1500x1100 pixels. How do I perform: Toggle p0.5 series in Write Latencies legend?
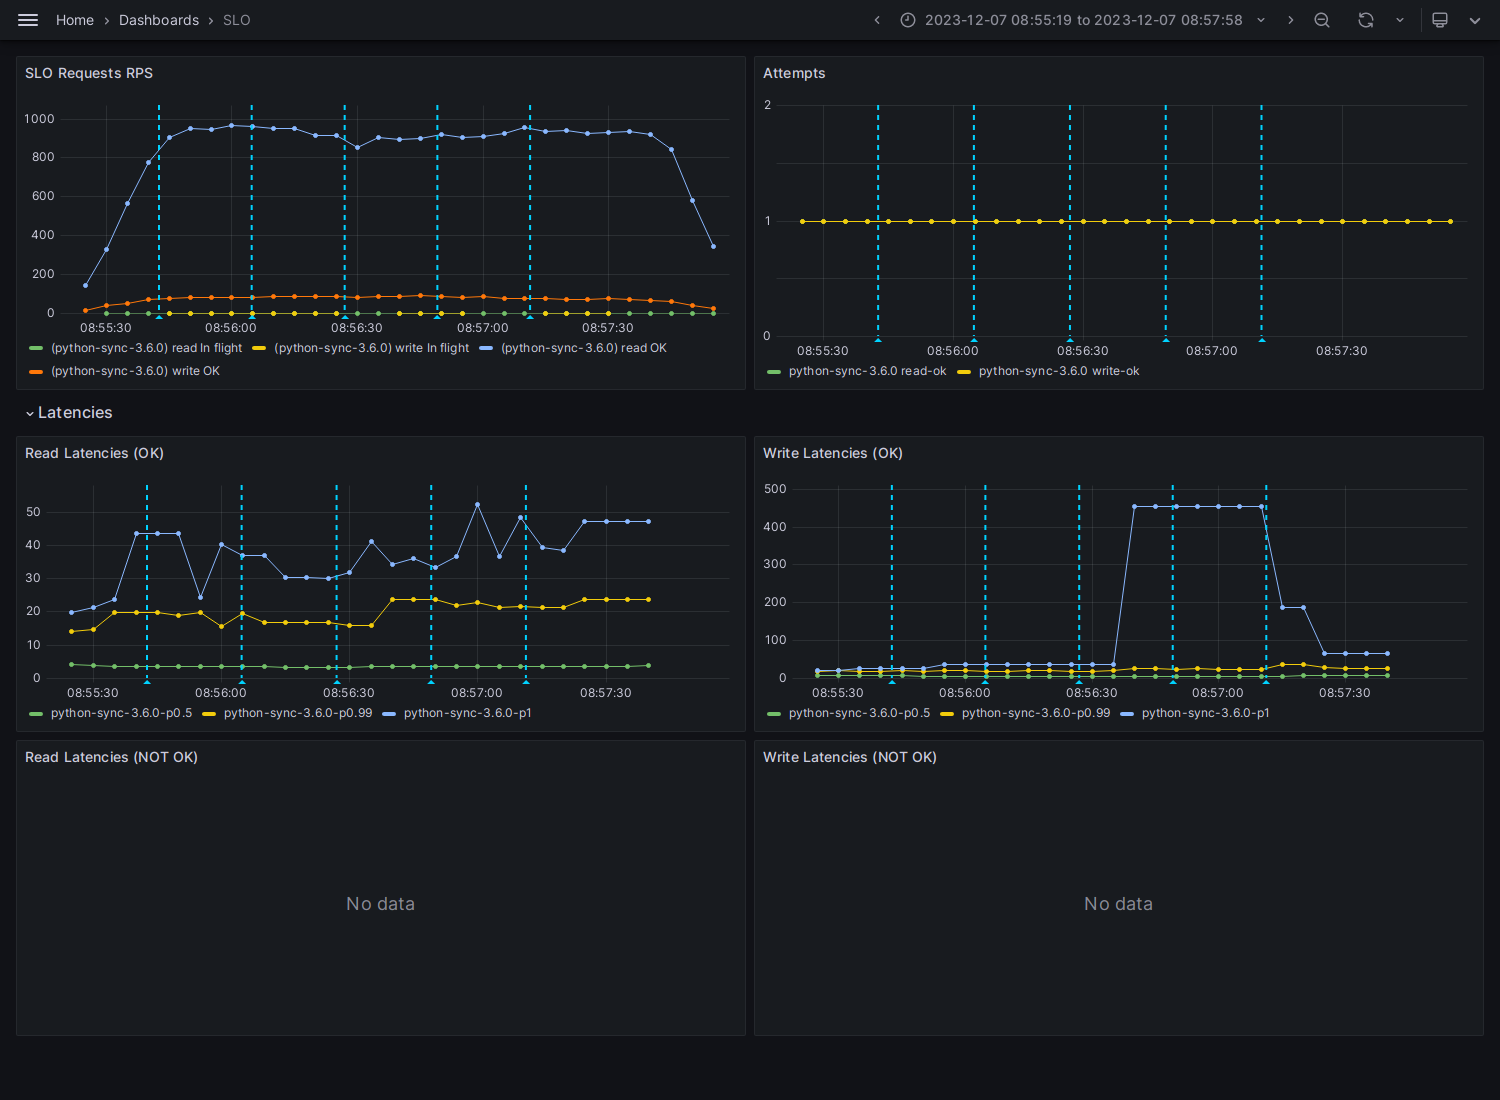pyautogui.click(x=859, y=713)
